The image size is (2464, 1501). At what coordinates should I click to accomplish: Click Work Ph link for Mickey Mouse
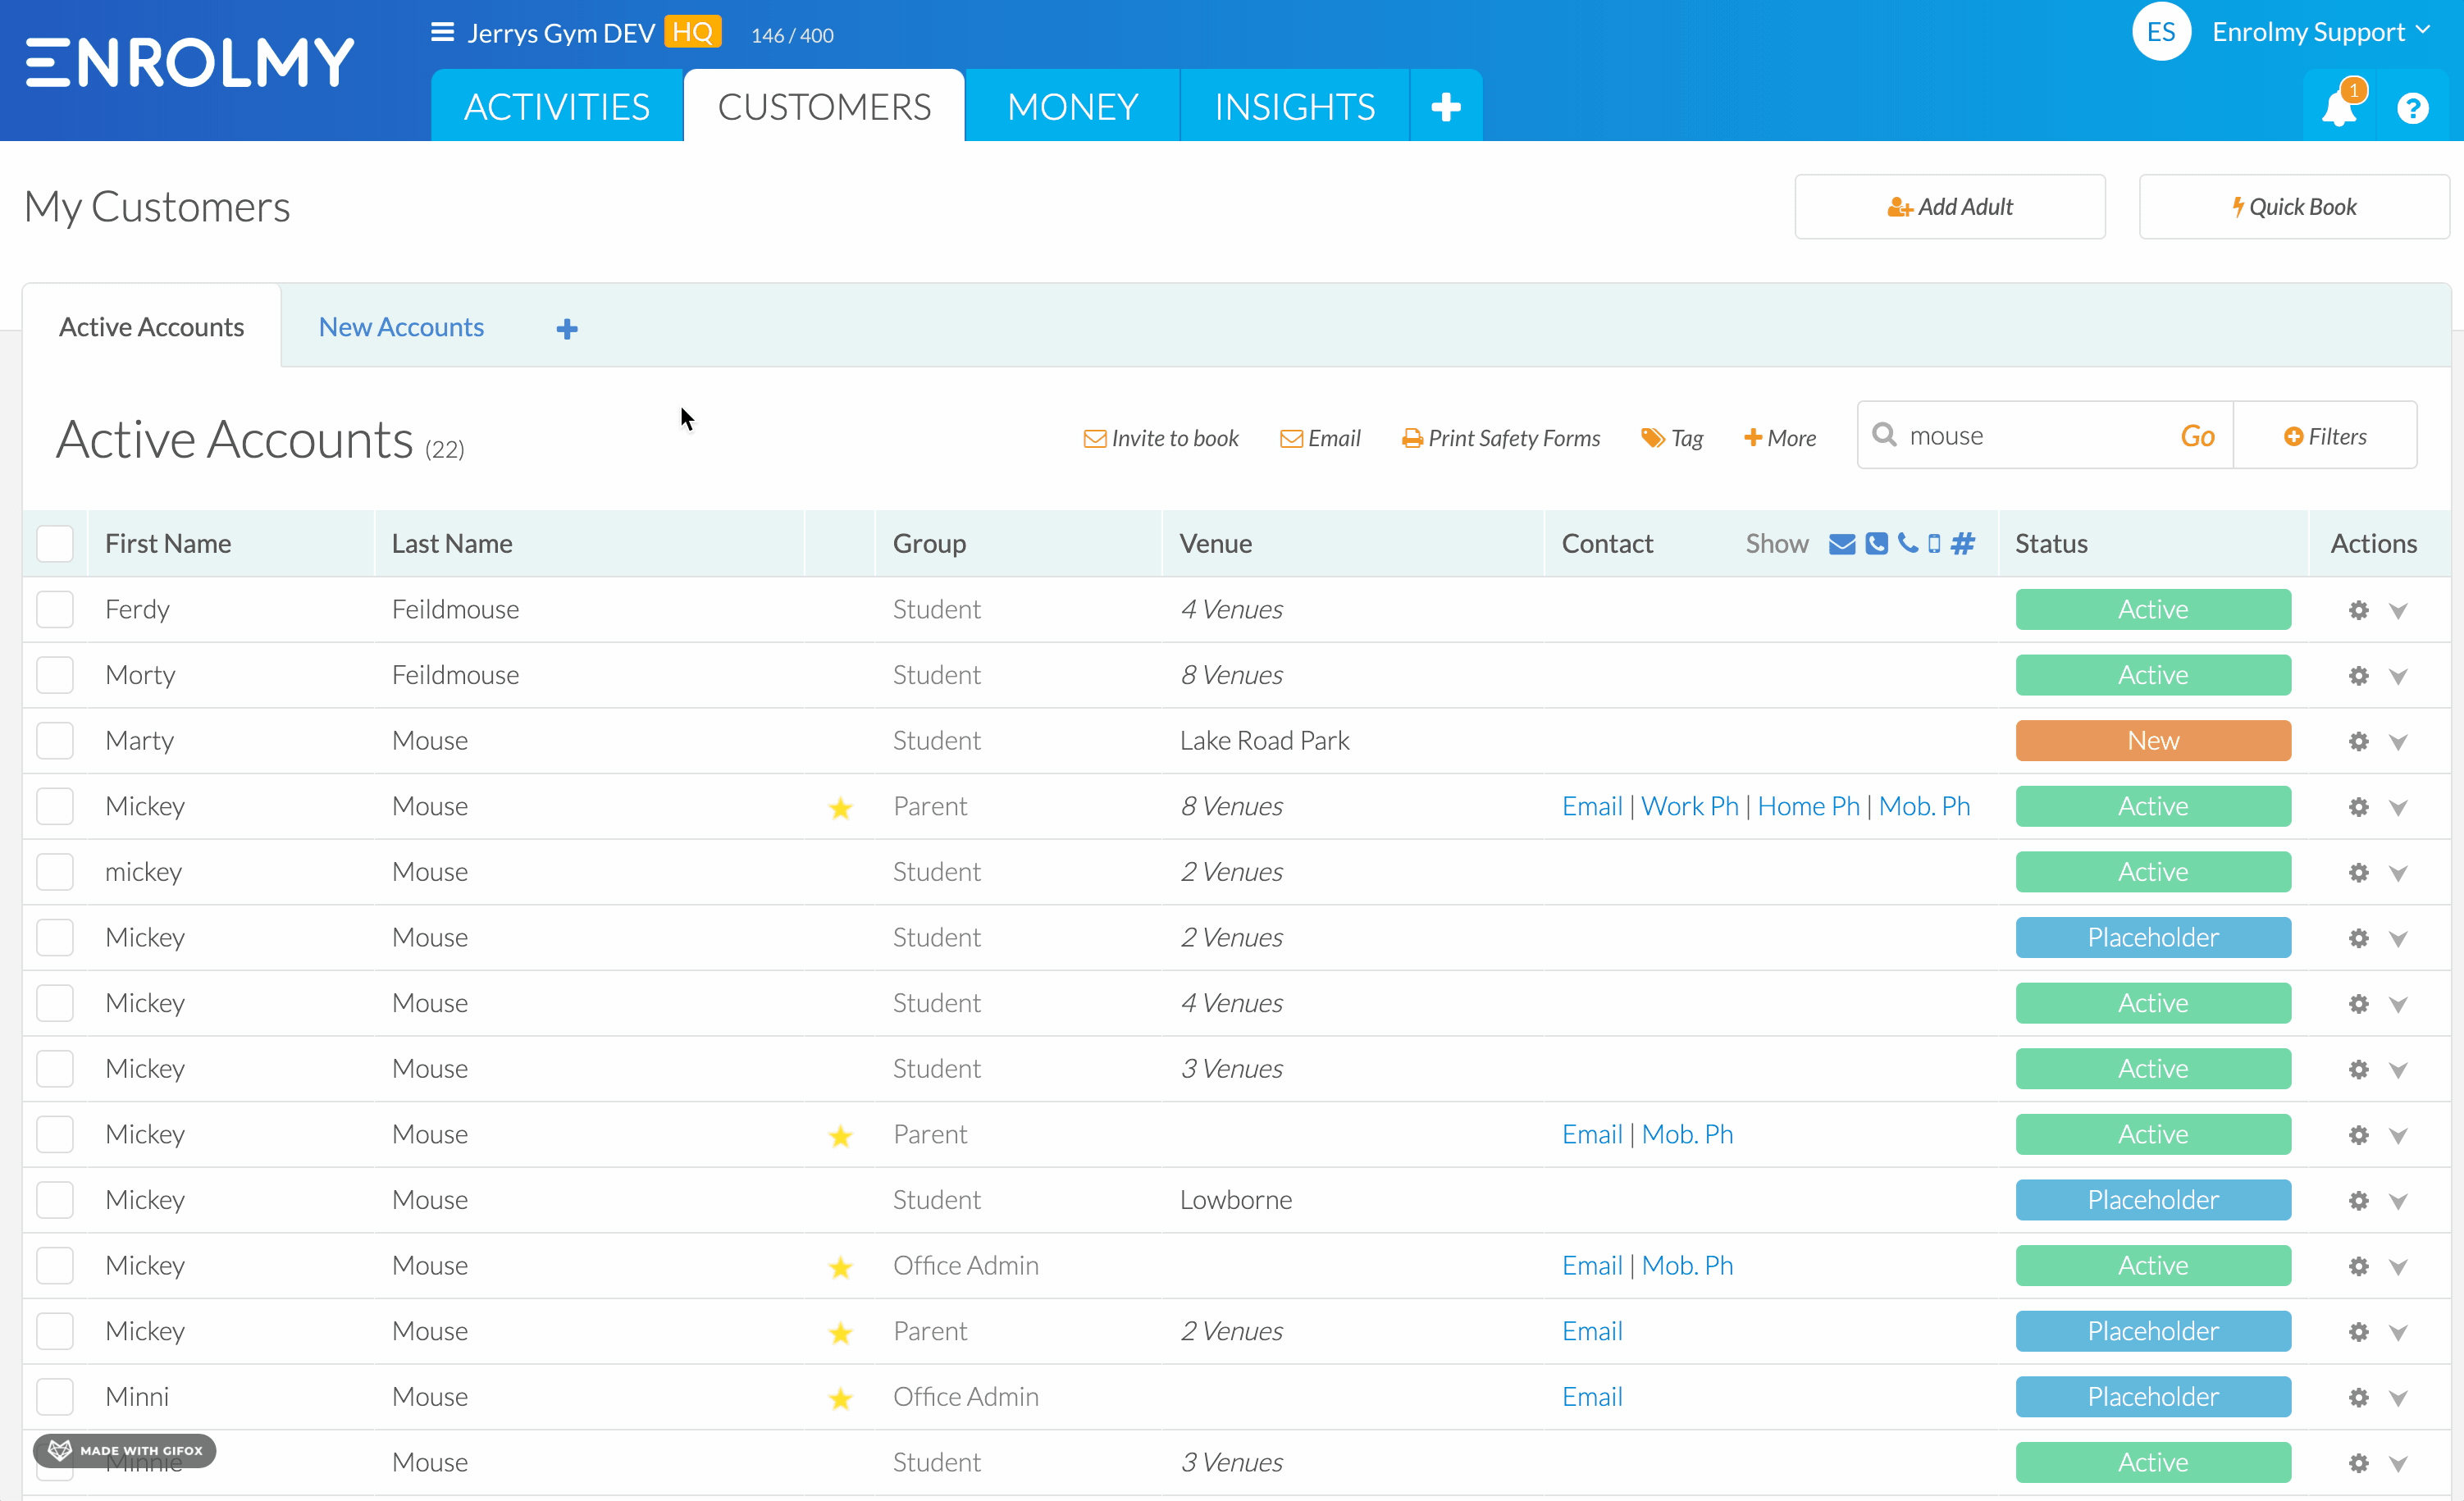point(1690,806)
